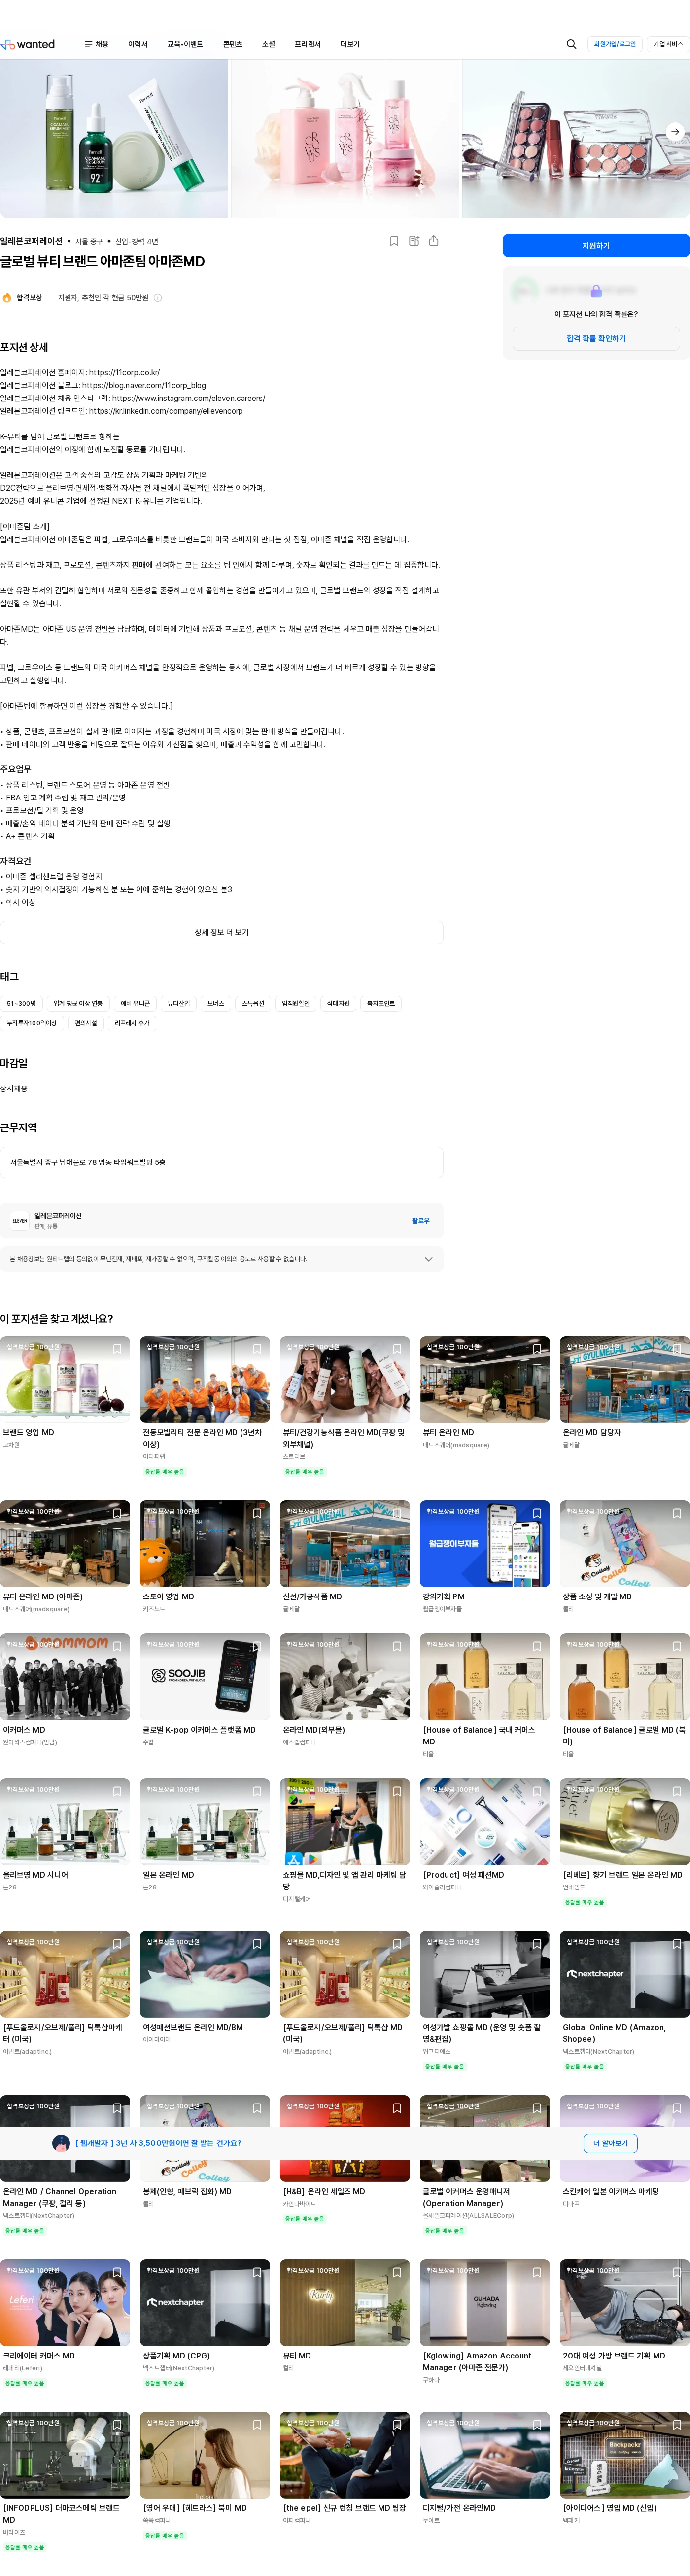The height and width of the screenshot is (2576, 690).
Task: Go to the Wanted home logo
Action: 28,44
